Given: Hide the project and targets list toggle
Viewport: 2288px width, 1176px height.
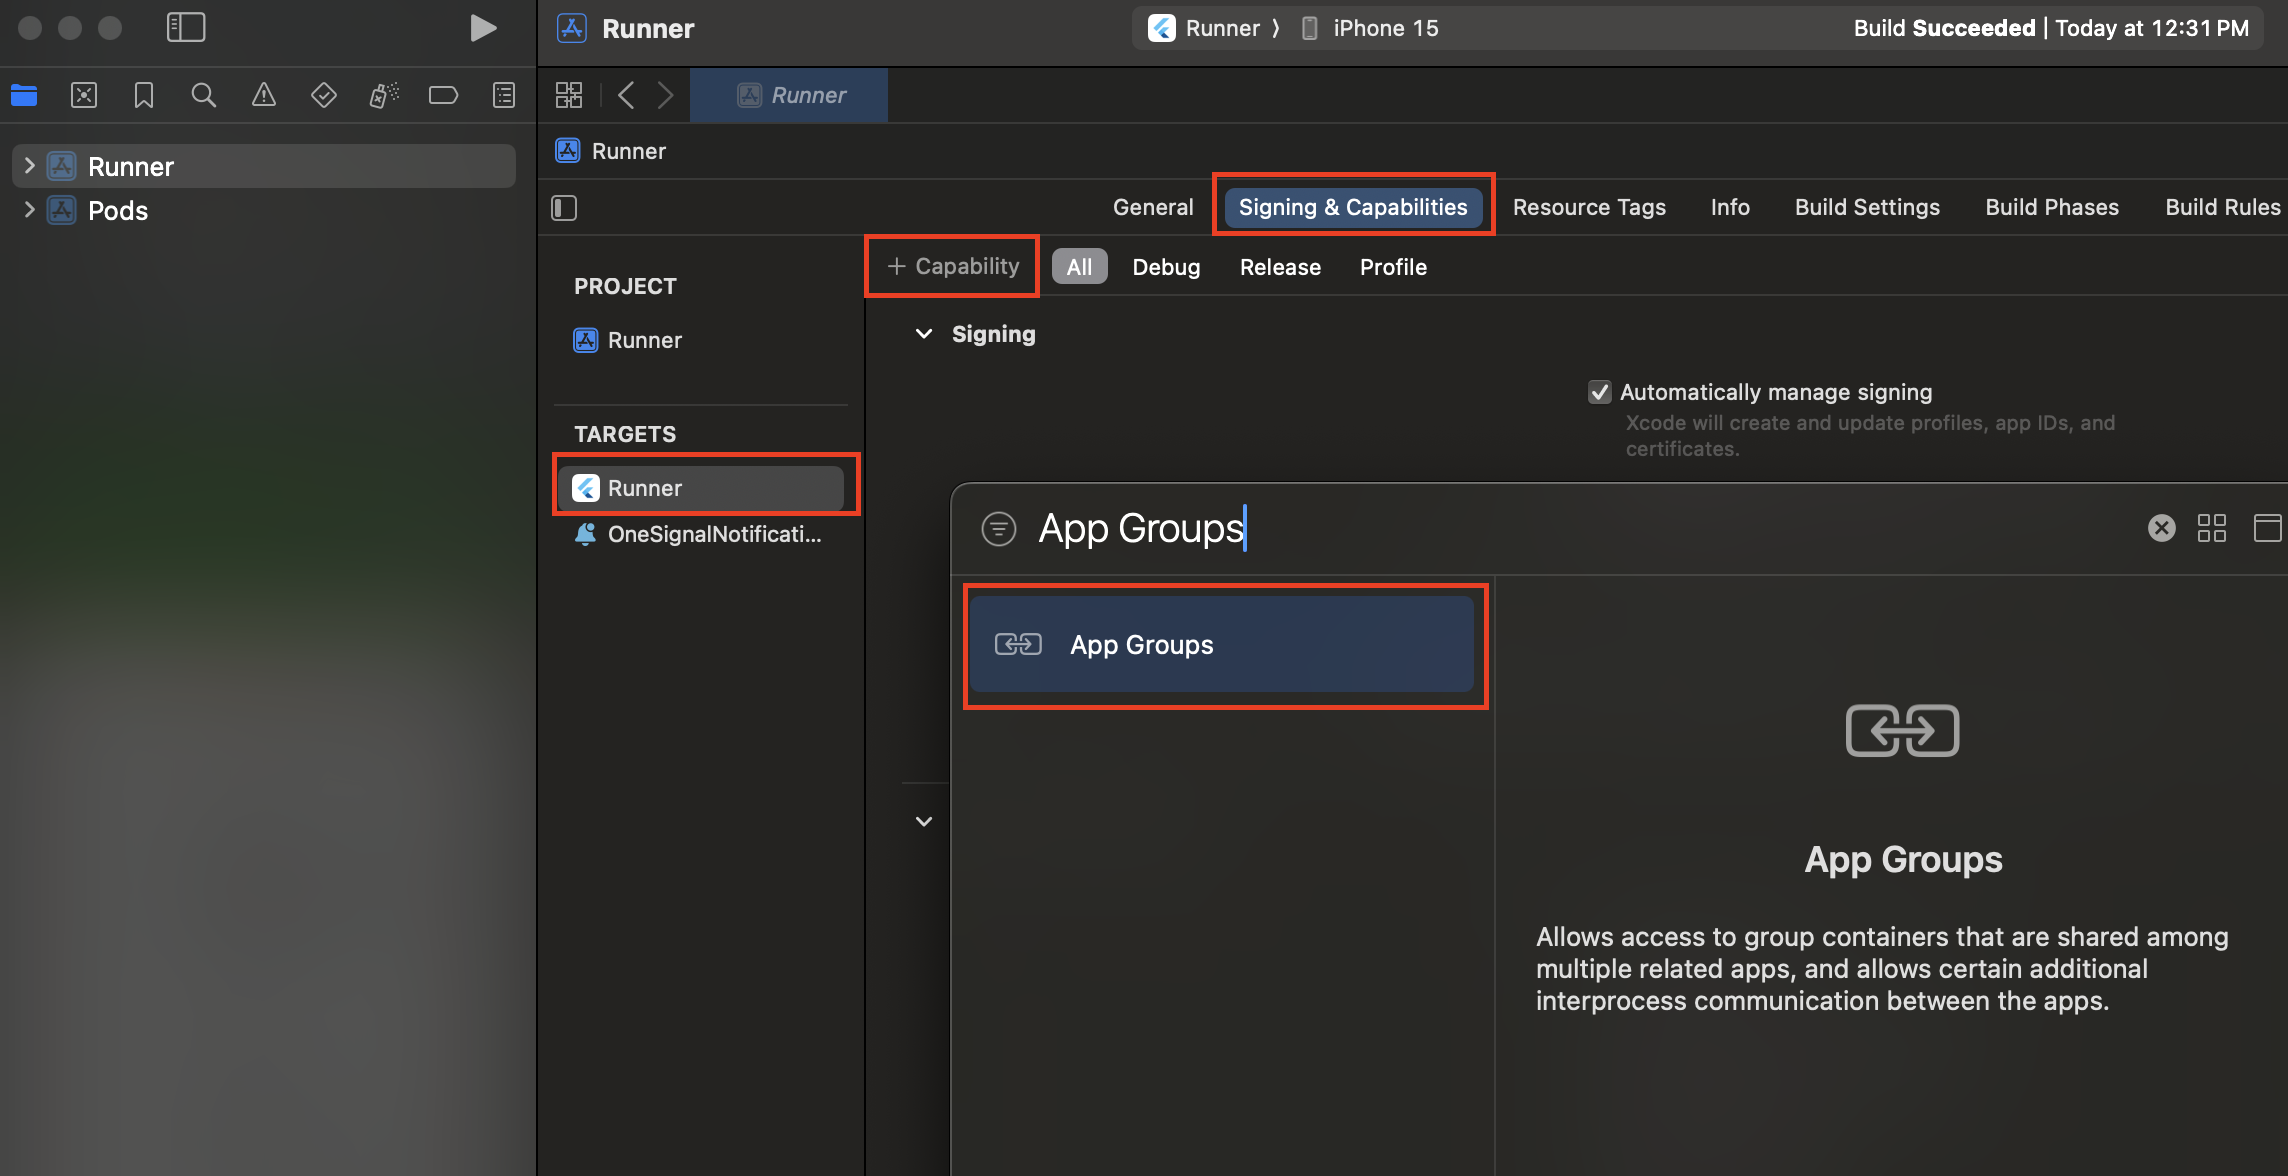Looking at the screenshot, I should click(x=564, y=208).
